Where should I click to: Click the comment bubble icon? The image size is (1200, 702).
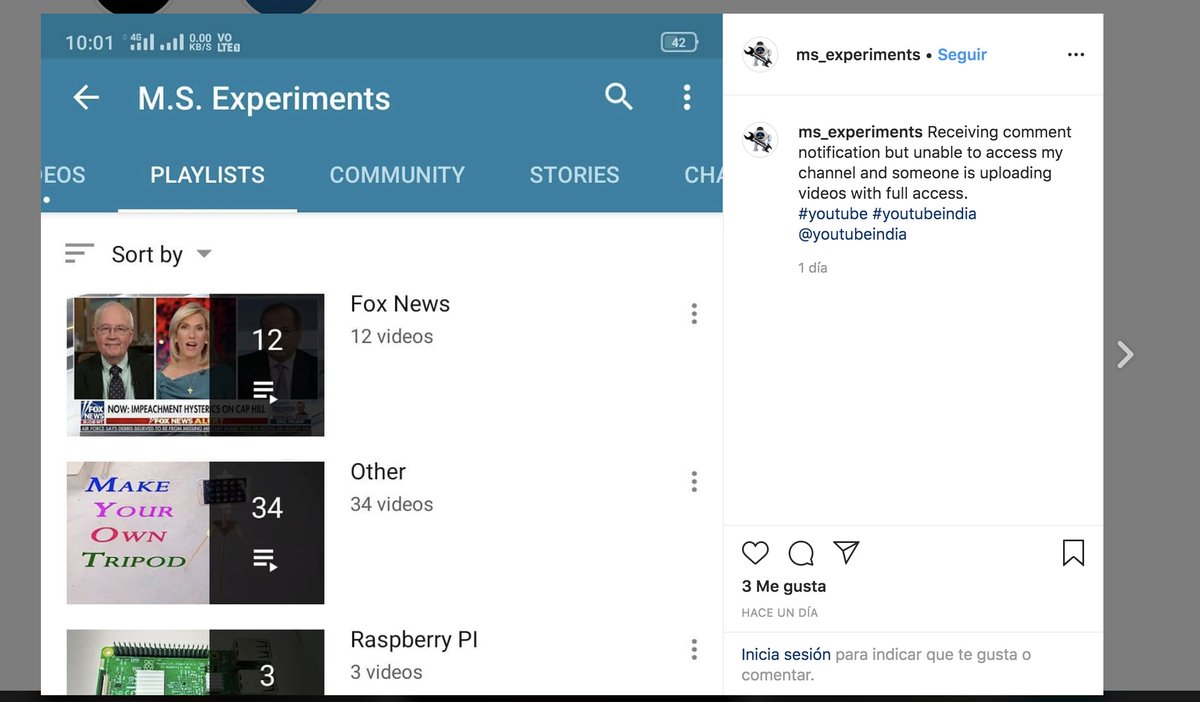[801, 553]
